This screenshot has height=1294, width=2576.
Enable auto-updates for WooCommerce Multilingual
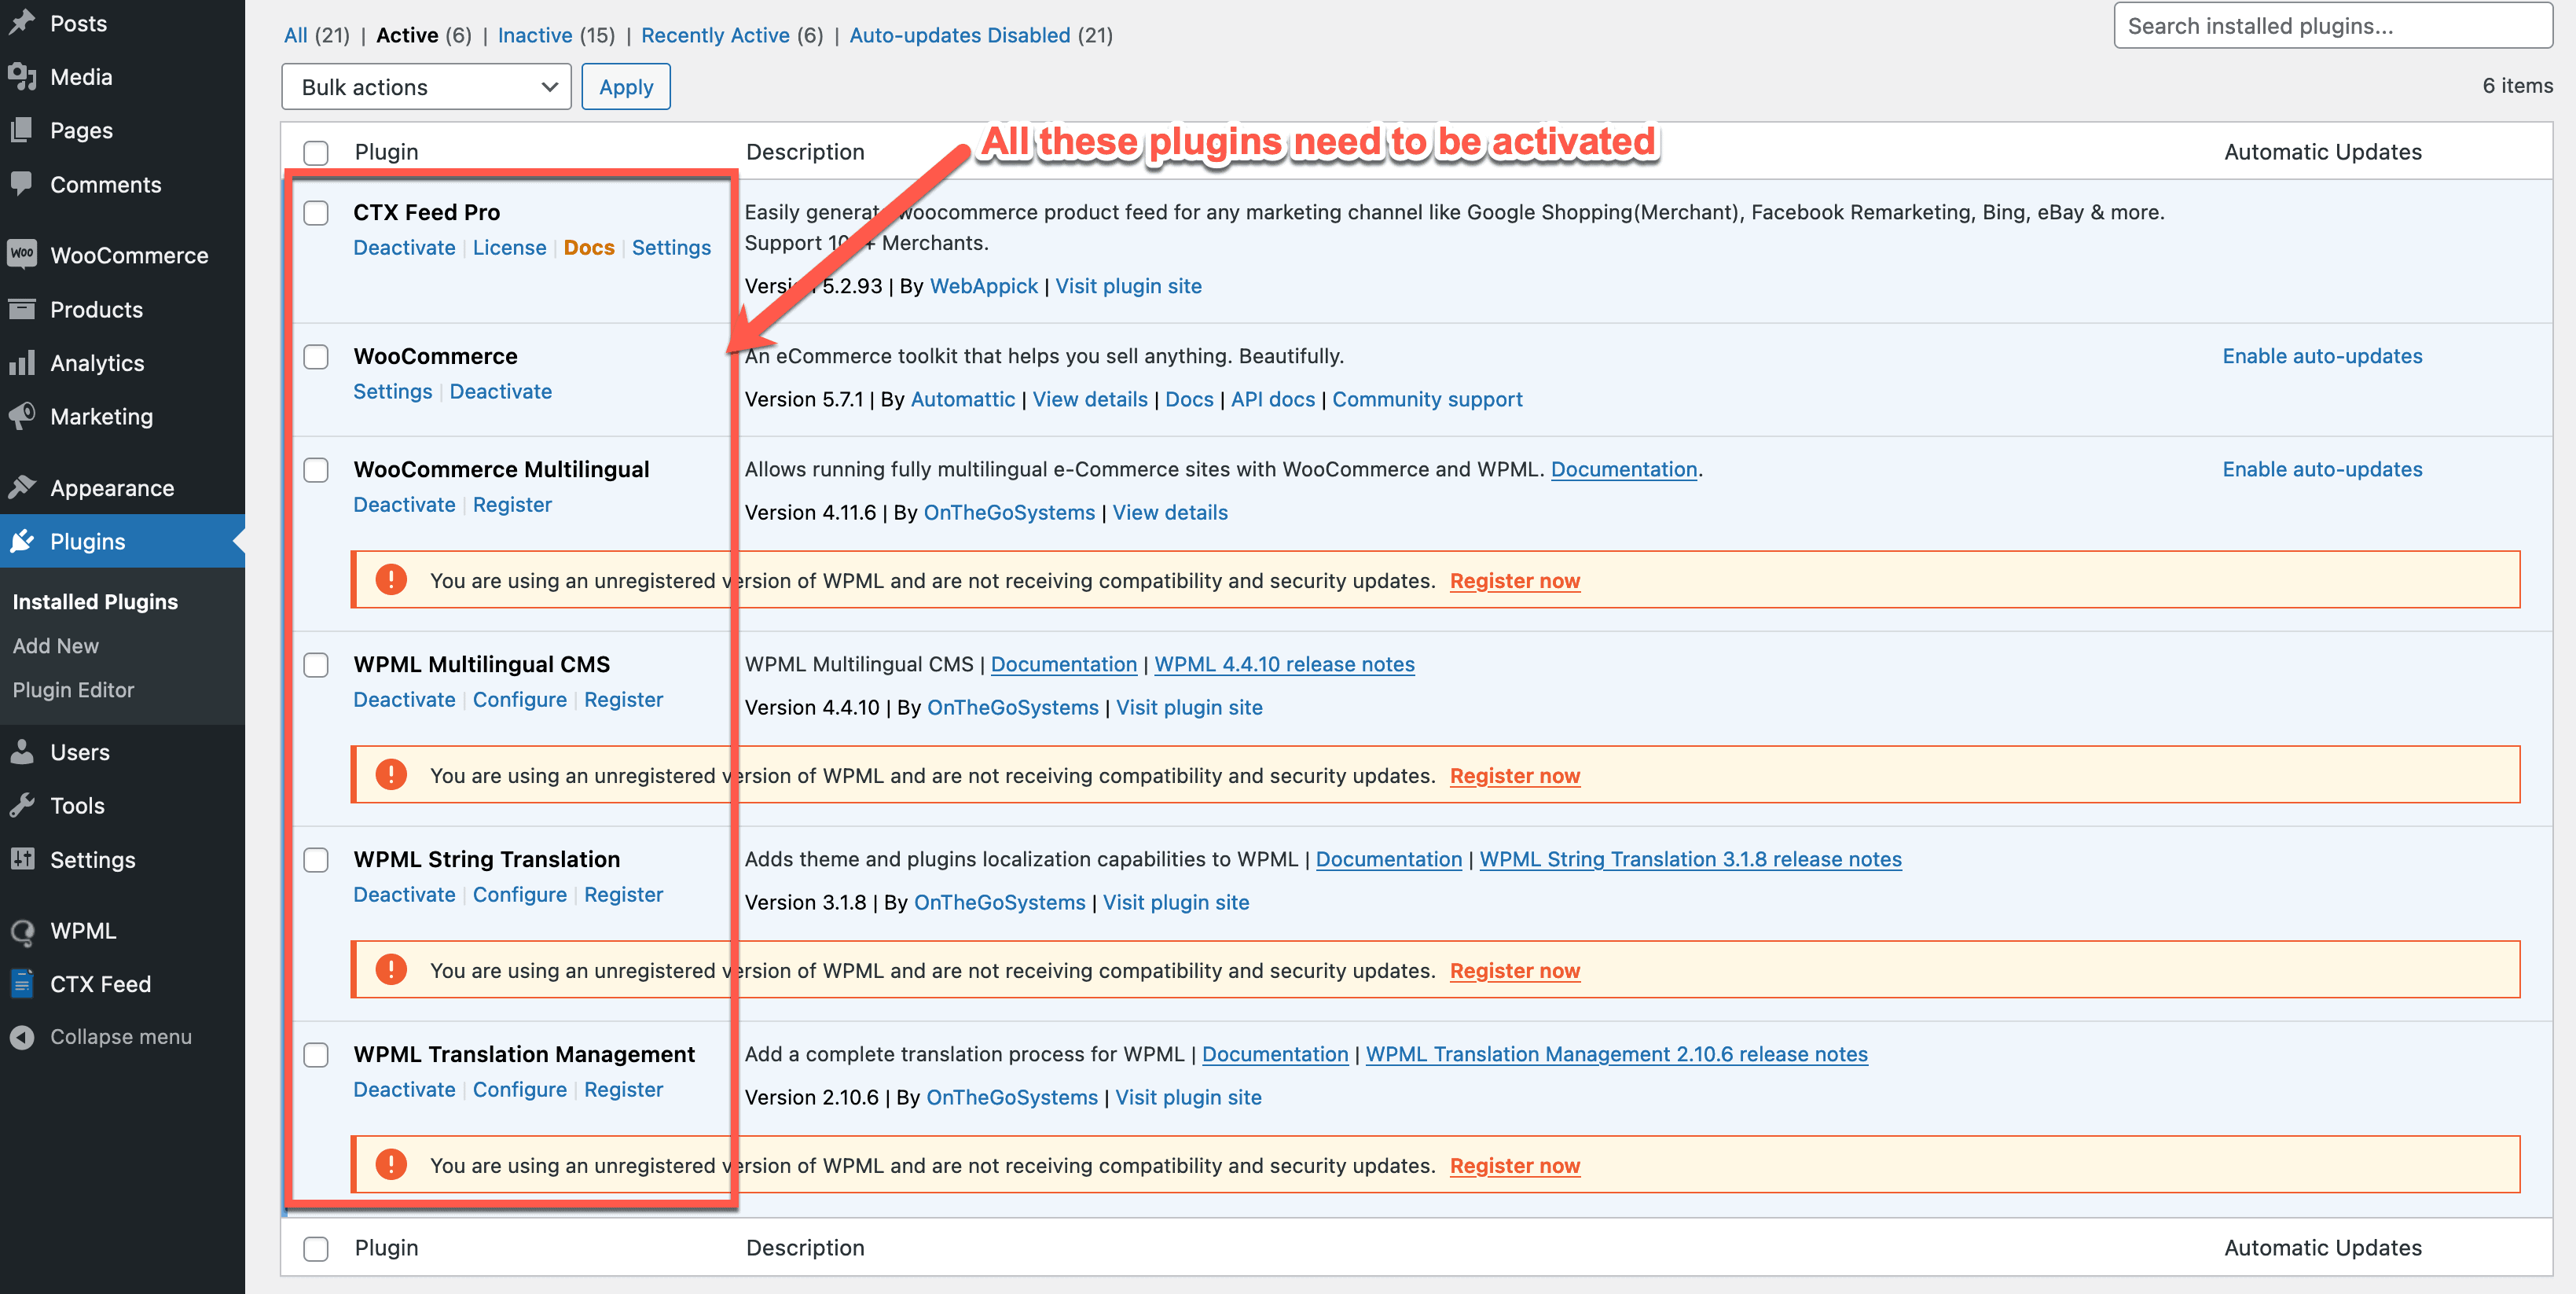[2322, 469]
